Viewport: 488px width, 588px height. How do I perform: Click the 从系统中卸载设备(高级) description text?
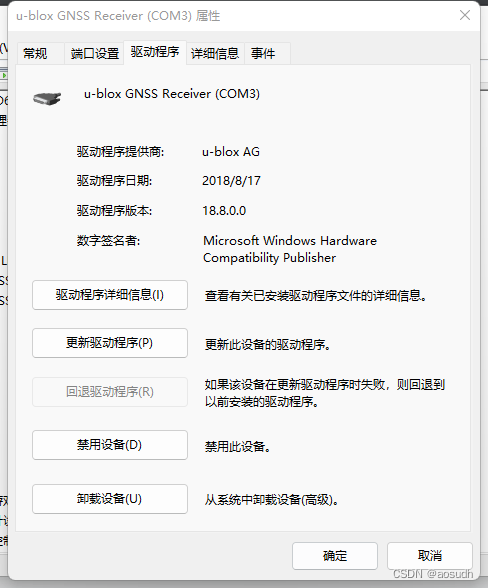[272, 500]
